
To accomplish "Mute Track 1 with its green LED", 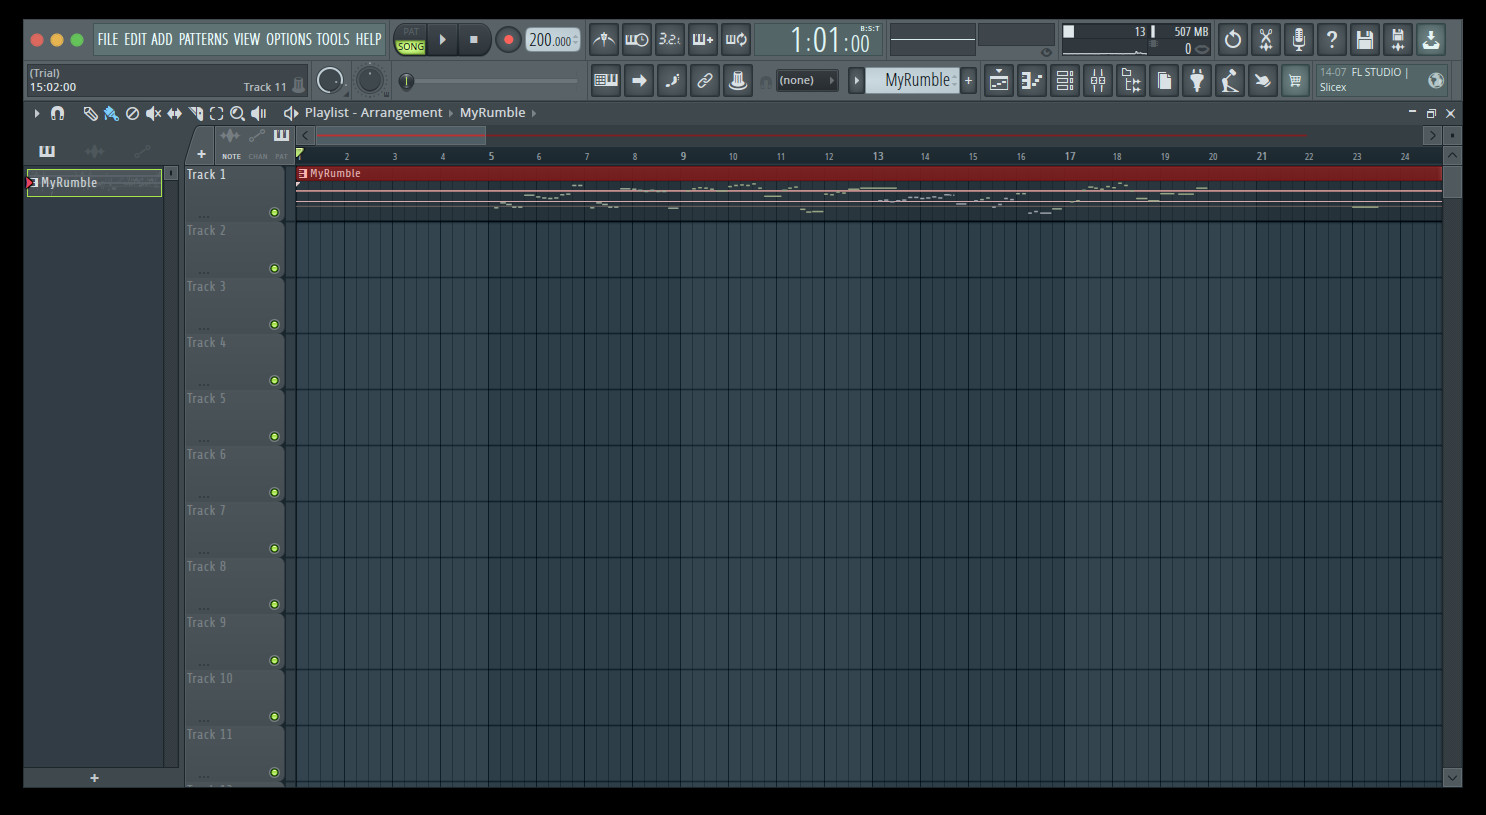I will pos(274,212).
